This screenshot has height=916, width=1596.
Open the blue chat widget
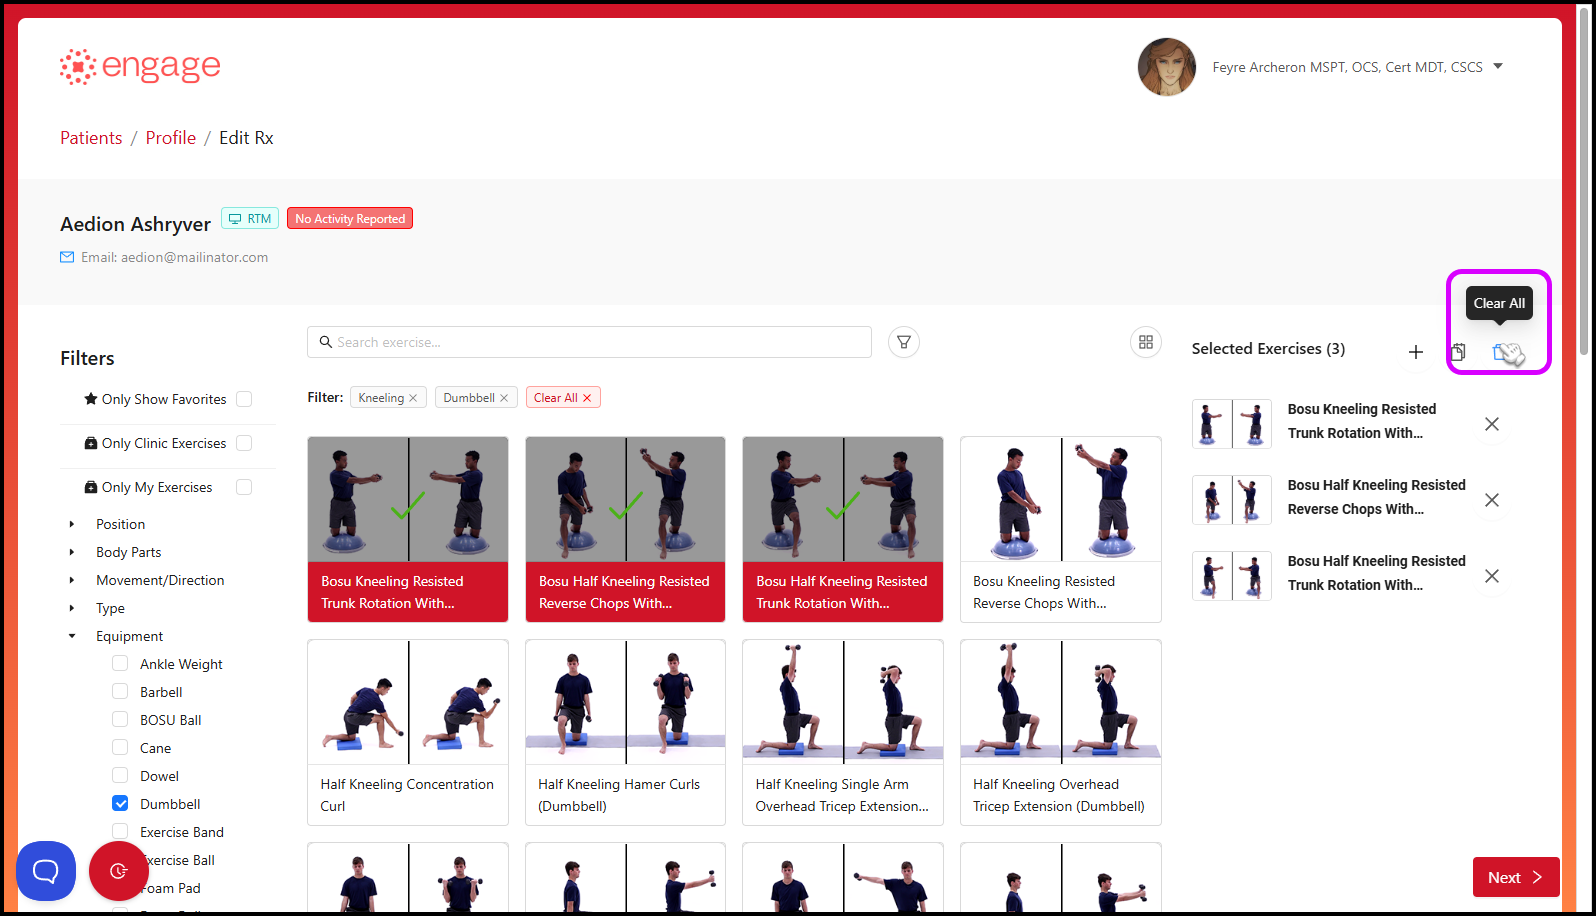point(46,871)
